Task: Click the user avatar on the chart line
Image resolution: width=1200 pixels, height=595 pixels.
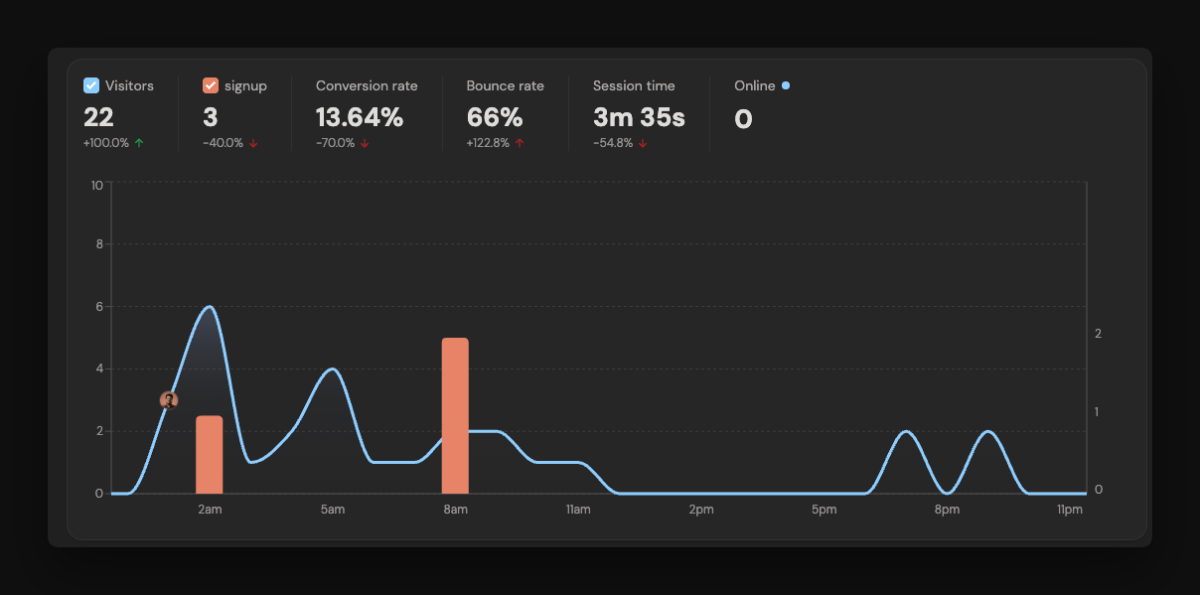Action: [169, 400]
